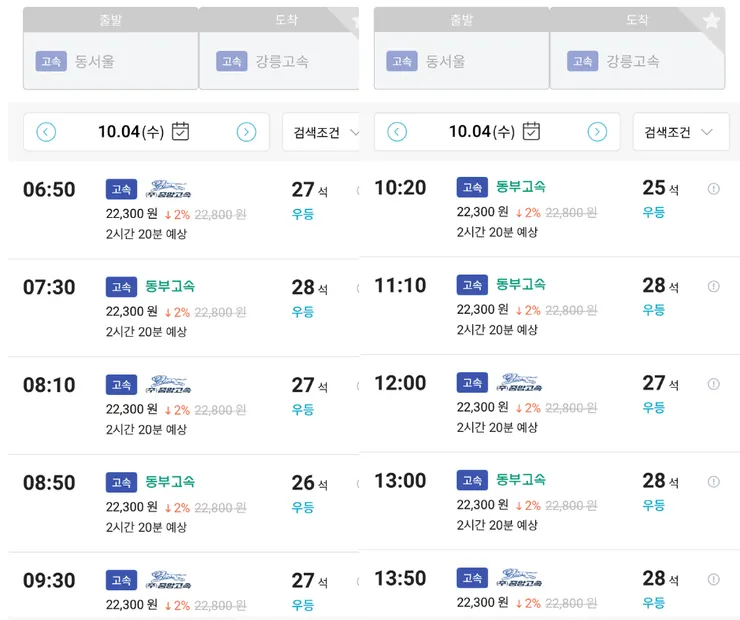The image size is (740, 620).
Task: Go to next day in left panel
Action: pyautogui.click(x=246, y=132)
